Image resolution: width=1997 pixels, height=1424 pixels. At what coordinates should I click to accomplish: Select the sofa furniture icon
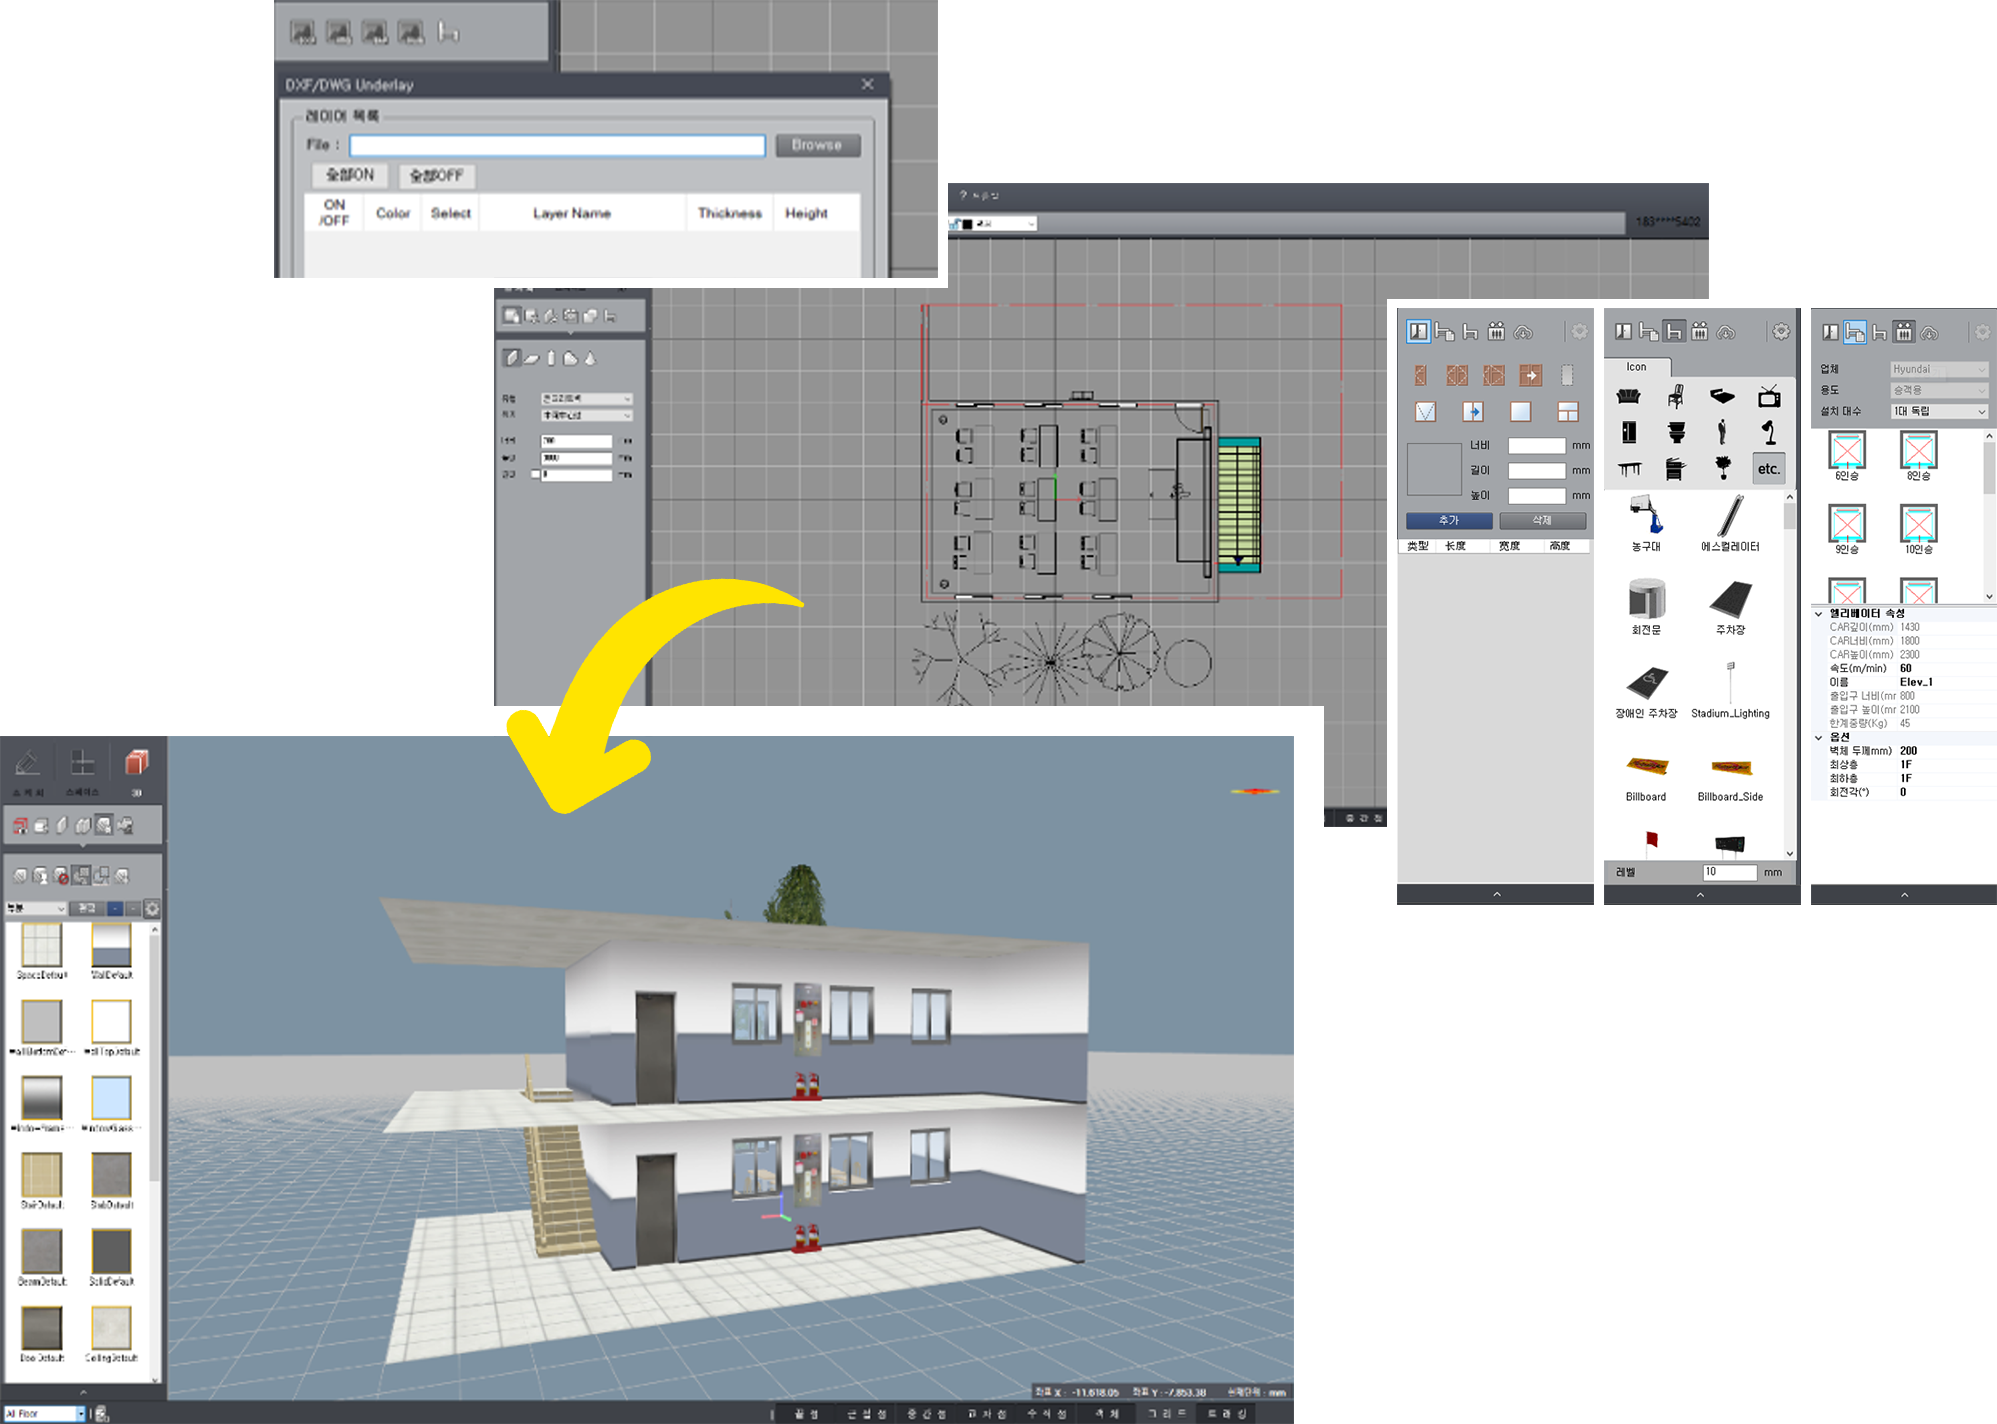(x=1628, y=397)
